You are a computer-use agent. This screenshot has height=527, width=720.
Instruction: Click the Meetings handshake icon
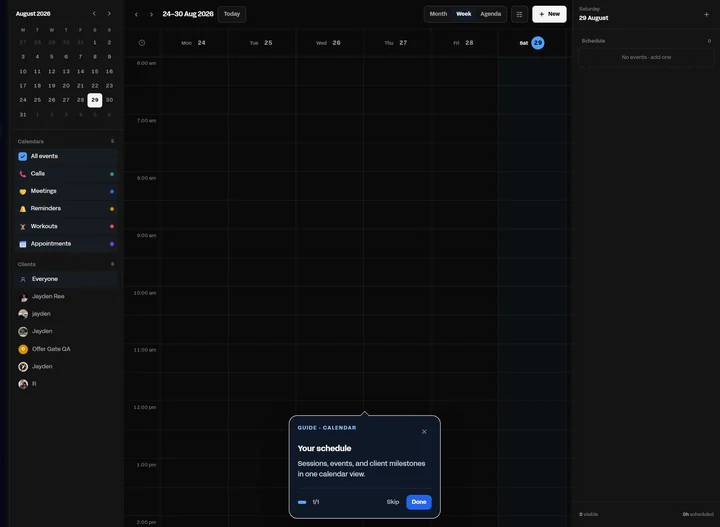pos(22,191)
